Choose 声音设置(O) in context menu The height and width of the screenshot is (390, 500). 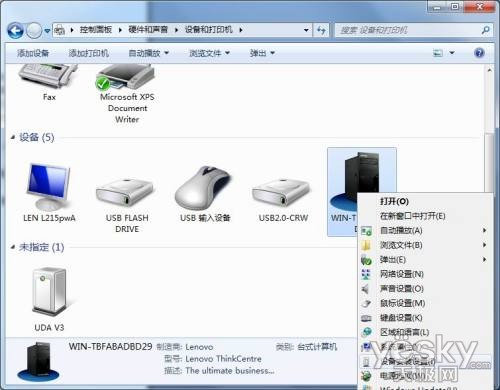click(x=425, y=289)
